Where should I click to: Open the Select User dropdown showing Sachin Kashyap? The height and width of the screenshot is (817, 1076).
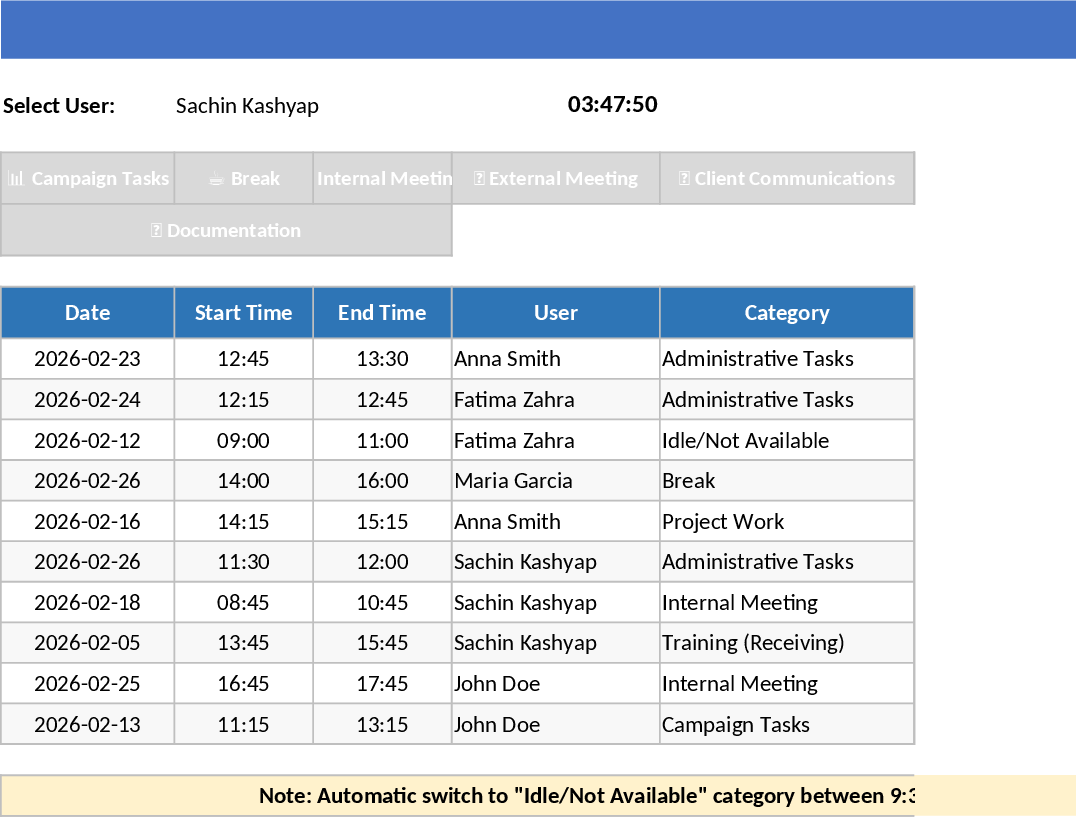[x=247, y=105]
